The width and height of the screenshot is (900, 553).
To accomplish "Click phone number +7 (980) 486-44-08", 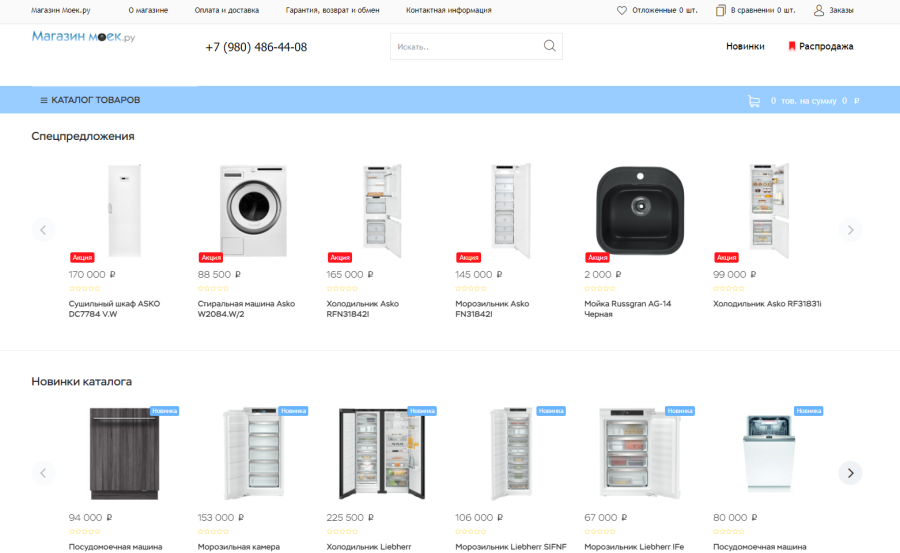I will click(256, 47).
